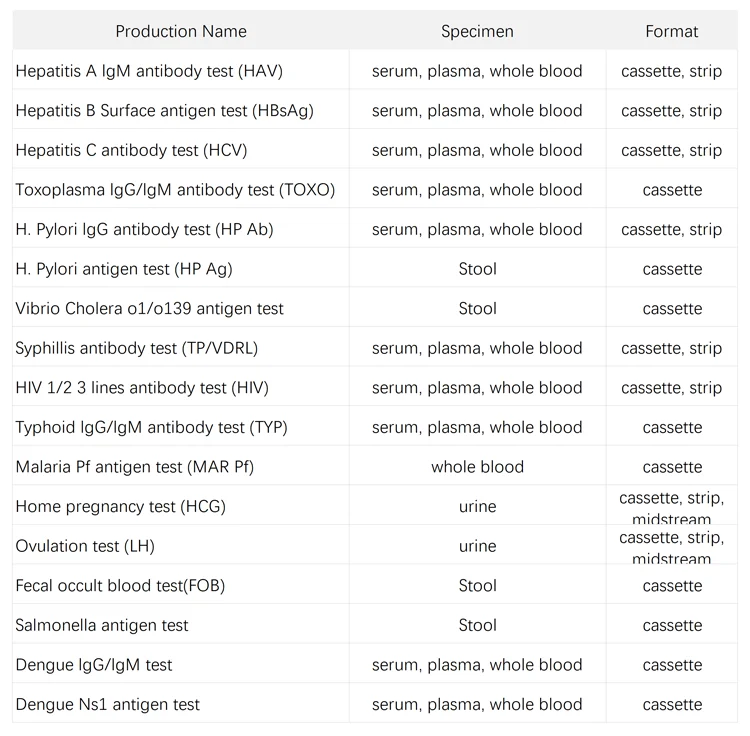Click Hepatitis B Surface antigen test name
The image size is (750, 736).
(x=164, y=111)
